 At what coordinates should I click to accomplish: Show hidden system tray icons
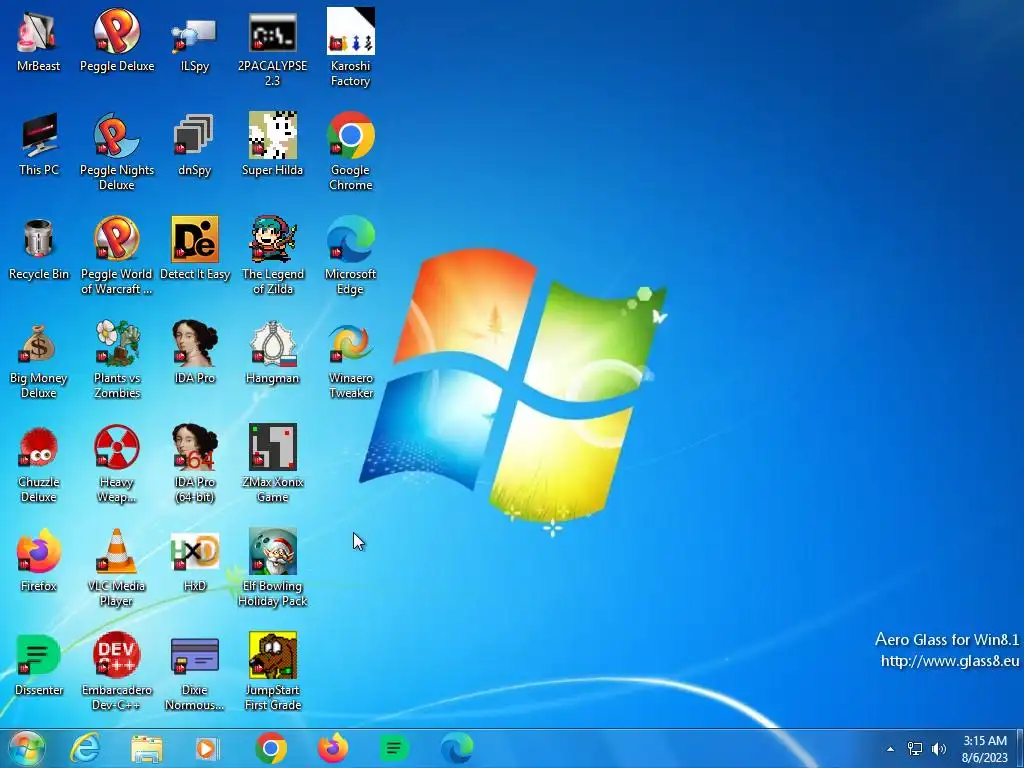[890, 749]
